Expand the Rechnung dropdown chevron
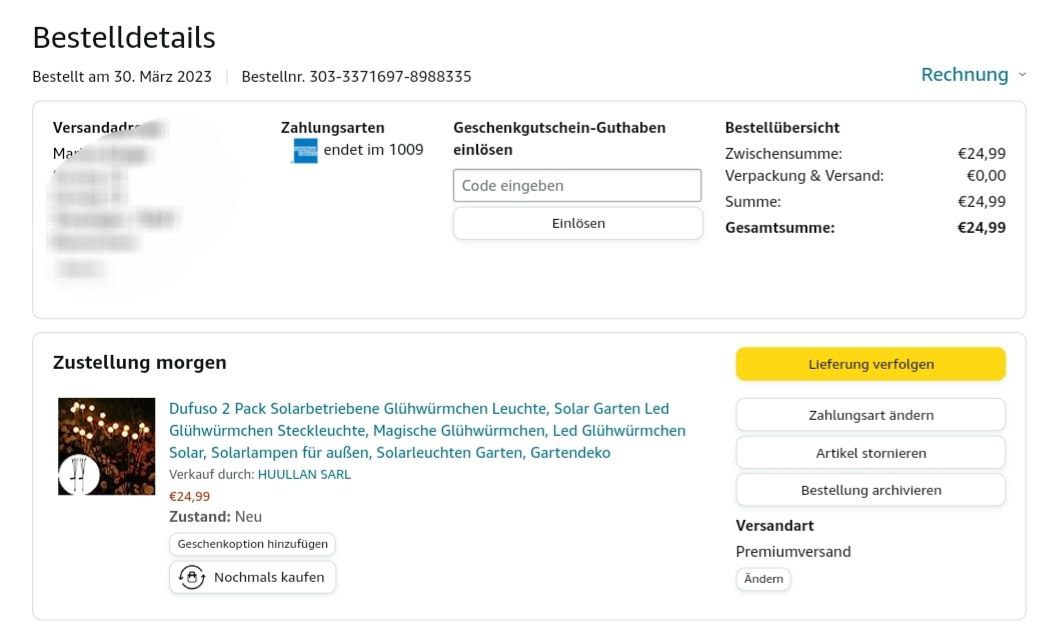This screenshot has height=631, width=1044. click(x=1022, y=75)
